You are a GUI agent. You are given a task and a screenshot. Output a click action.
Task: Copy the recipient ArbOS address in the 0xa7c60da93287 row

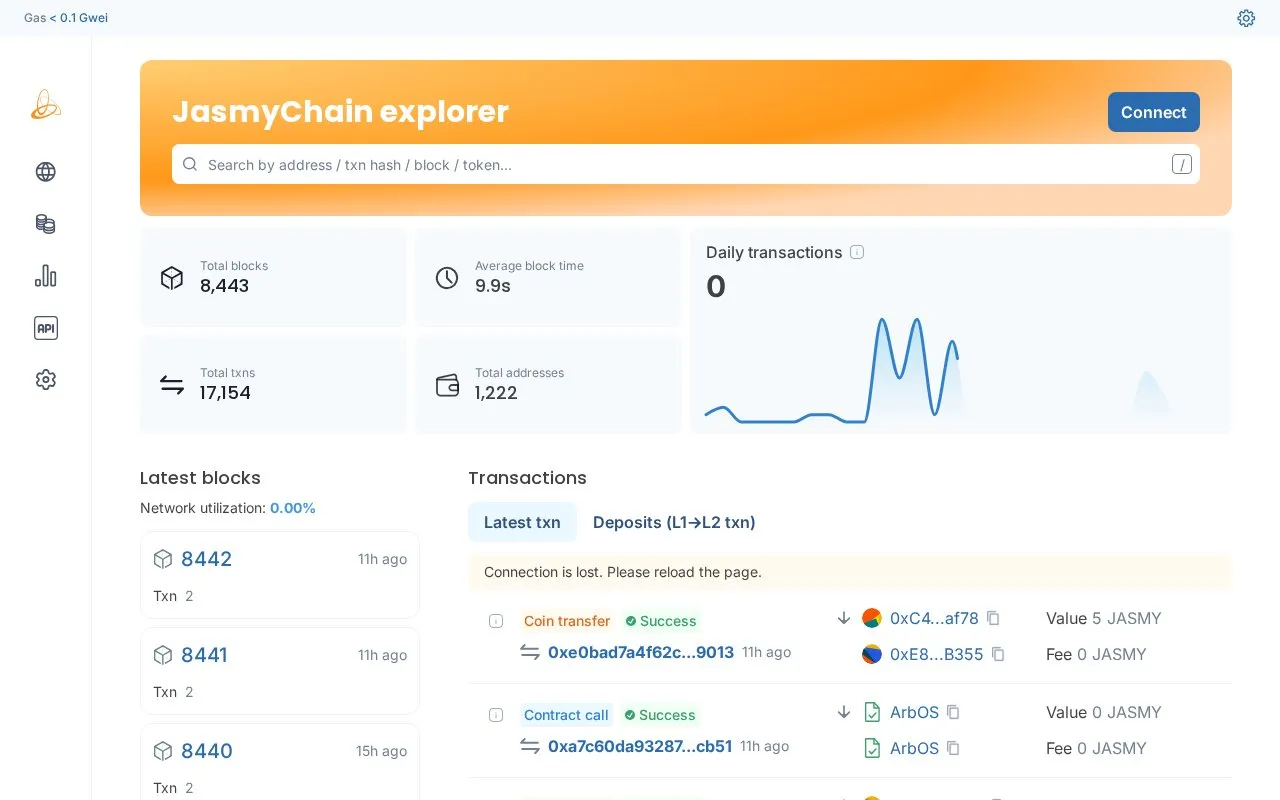(x=953, y=748)
